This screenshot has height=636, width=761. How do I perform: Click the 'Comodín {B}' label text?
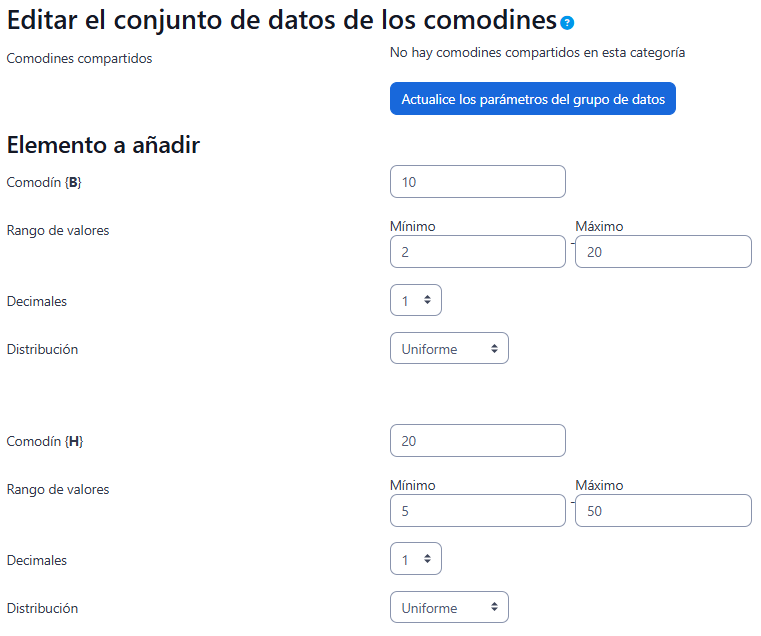coord(45,182)
